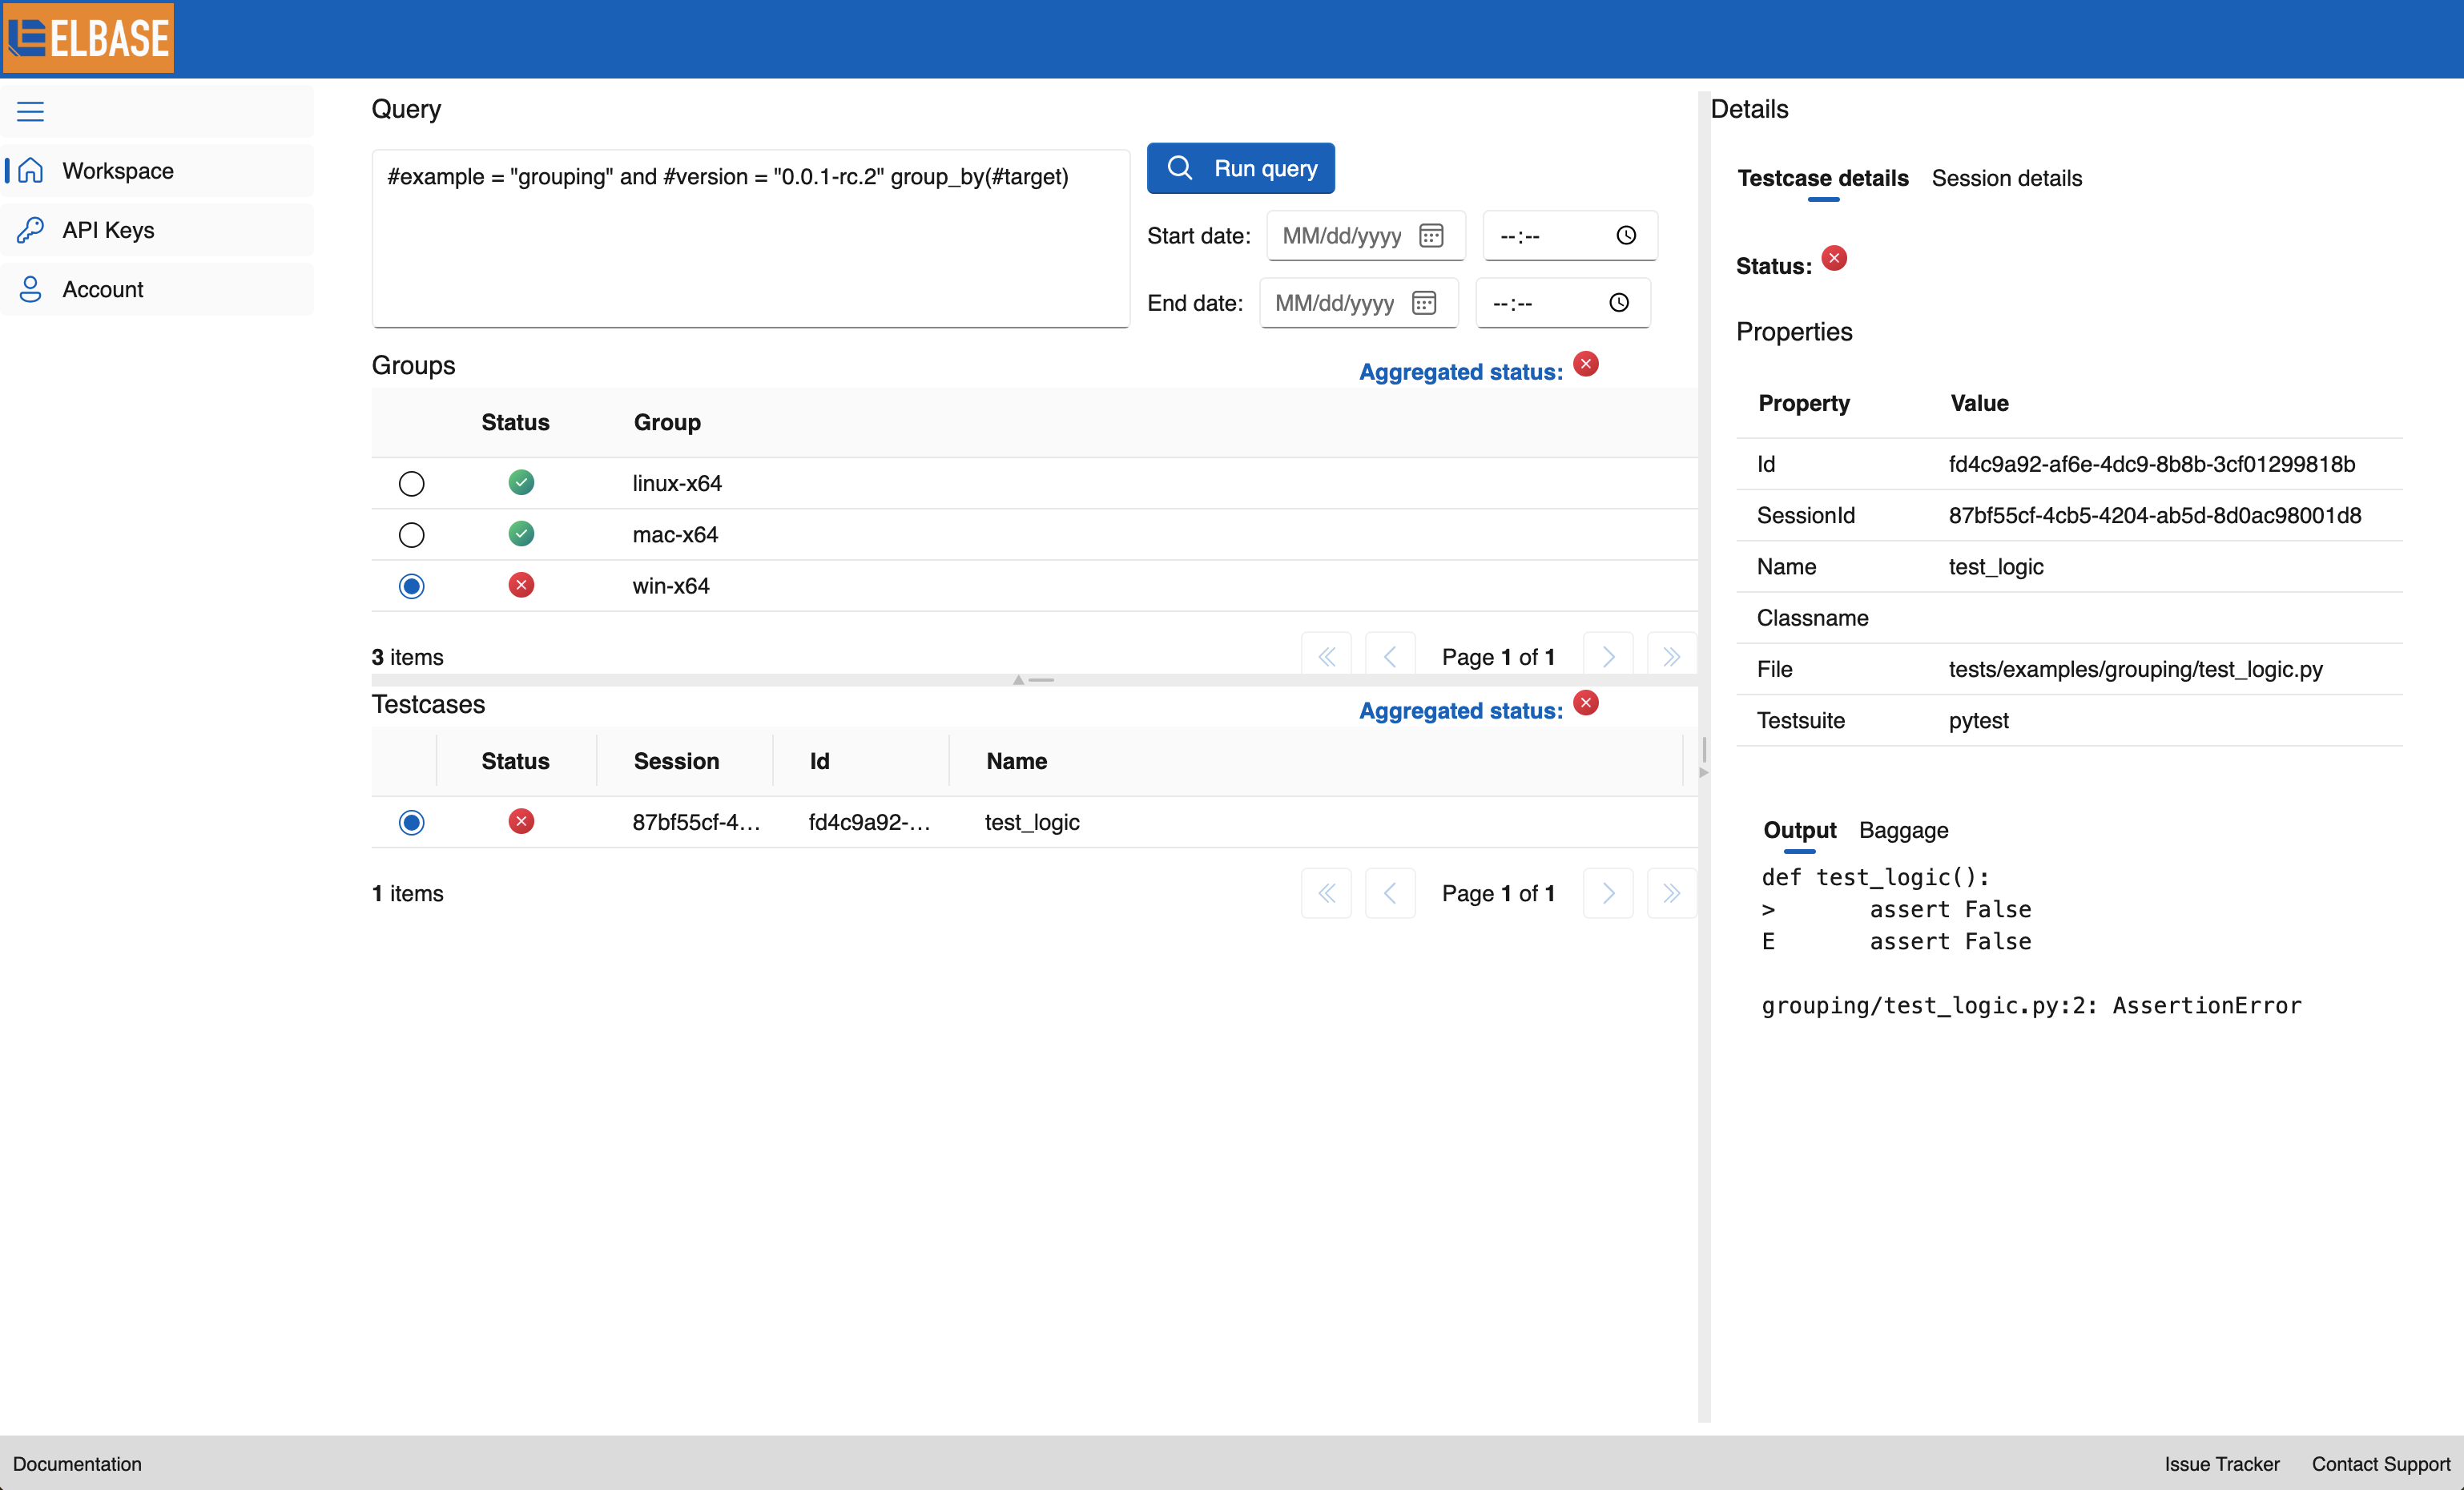The image size is (2464, 1490).
Task: Go to previous page of Groups
Action: (1390, 657)
